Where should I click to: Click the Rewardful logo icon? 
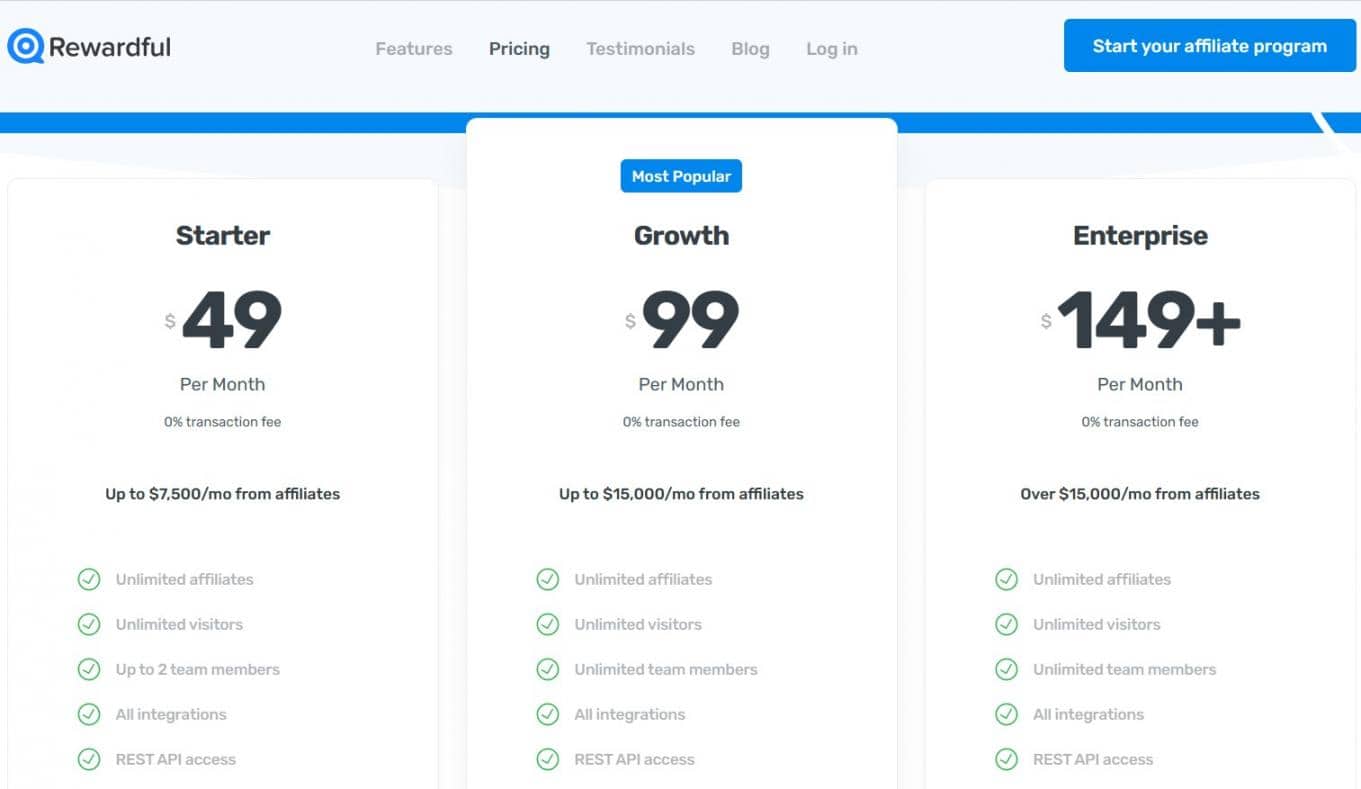pos(26,46)
